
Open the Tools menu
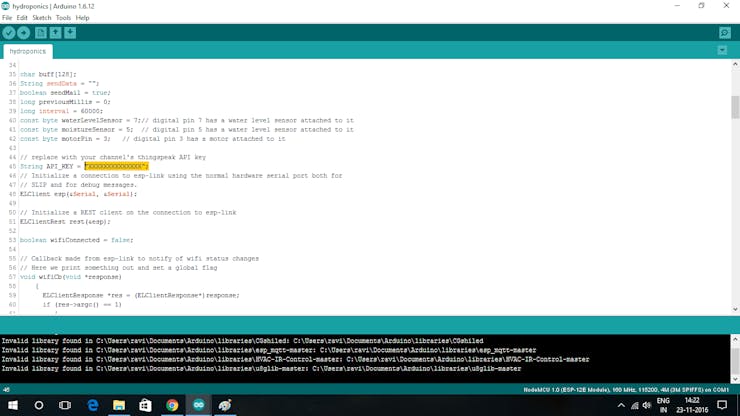pos(63,18)
